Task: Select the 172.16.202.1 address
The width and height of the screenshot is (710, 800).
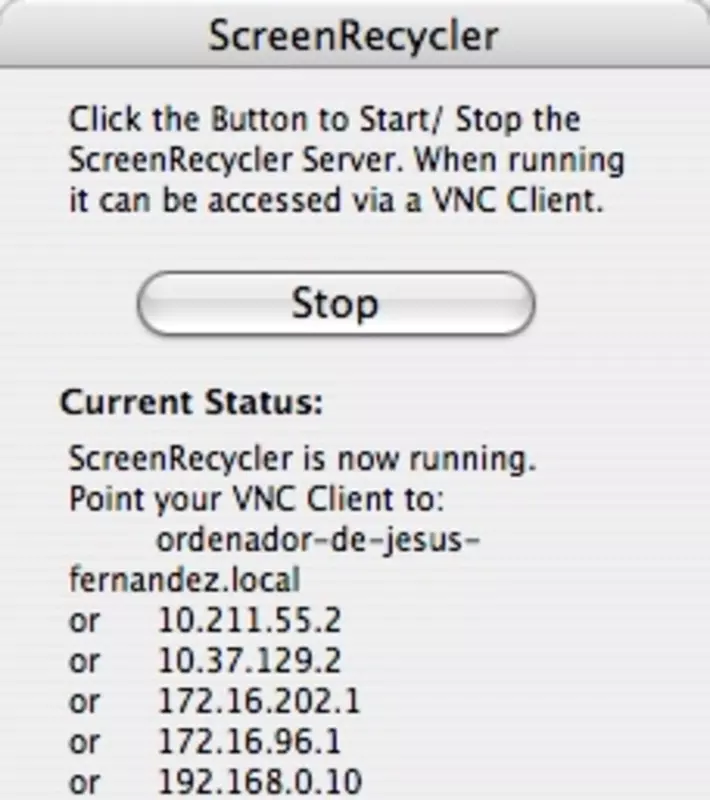Action: [260, 702]
